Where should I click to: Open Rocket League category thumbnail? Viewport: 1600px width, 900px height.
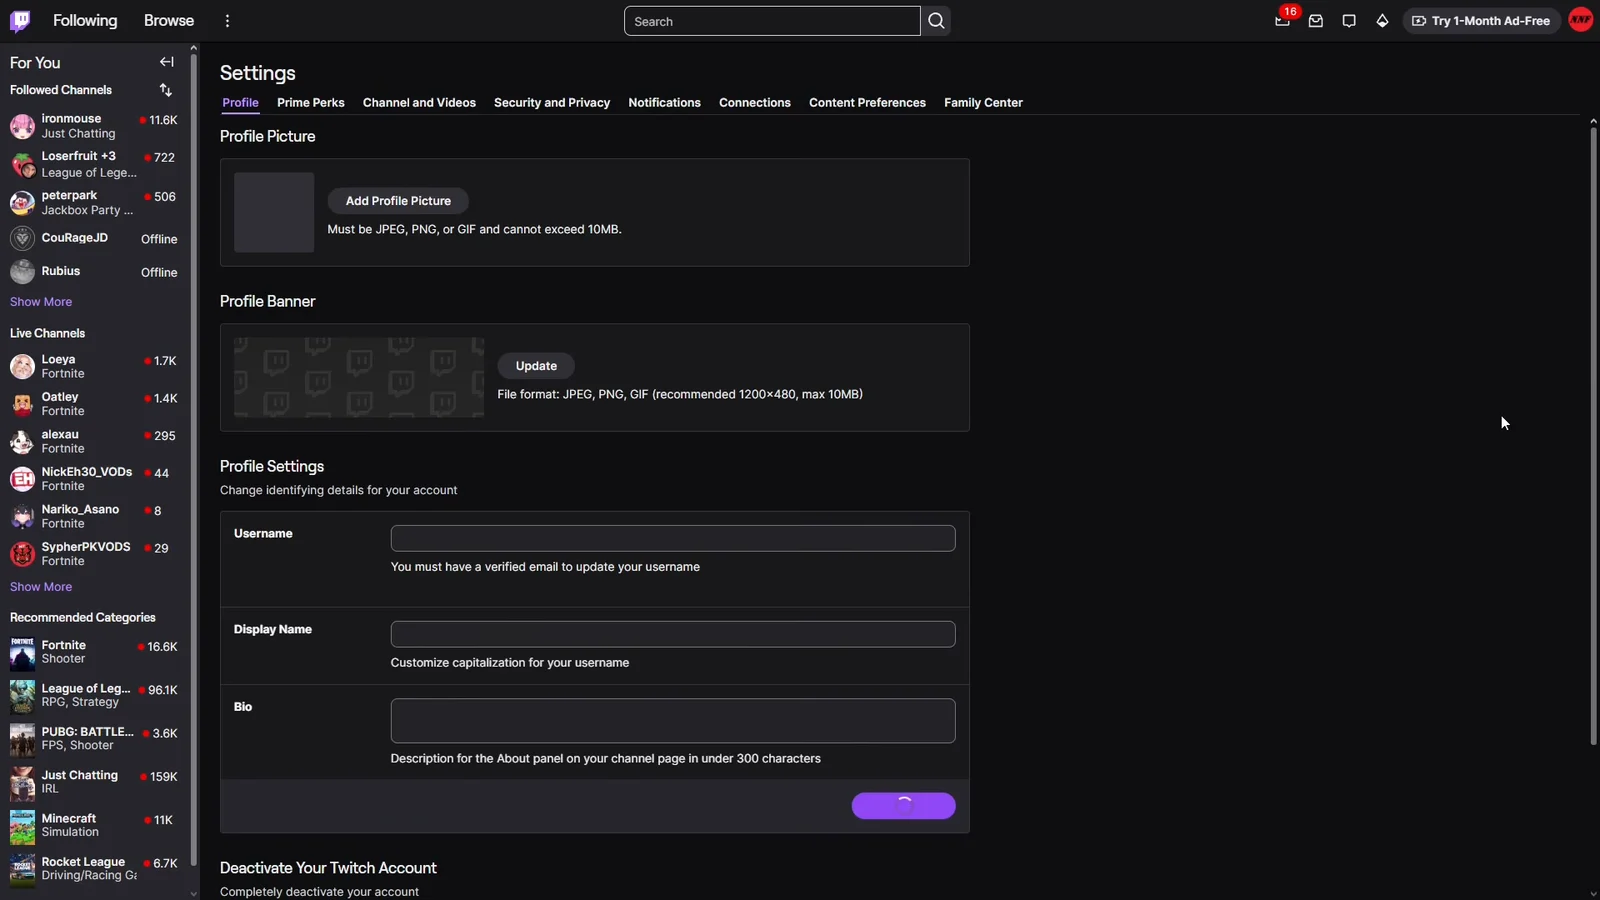(22, 869)
